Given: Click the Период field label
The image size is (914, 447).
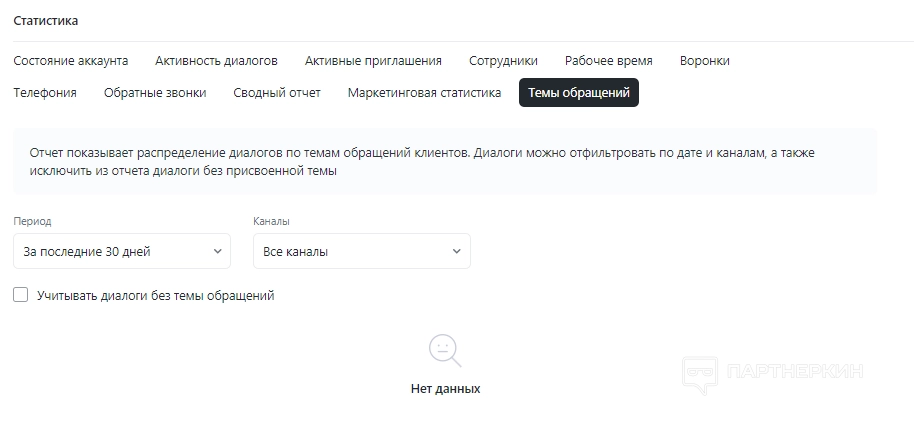Looking at the screenshot, I should (x=32, y=221).
